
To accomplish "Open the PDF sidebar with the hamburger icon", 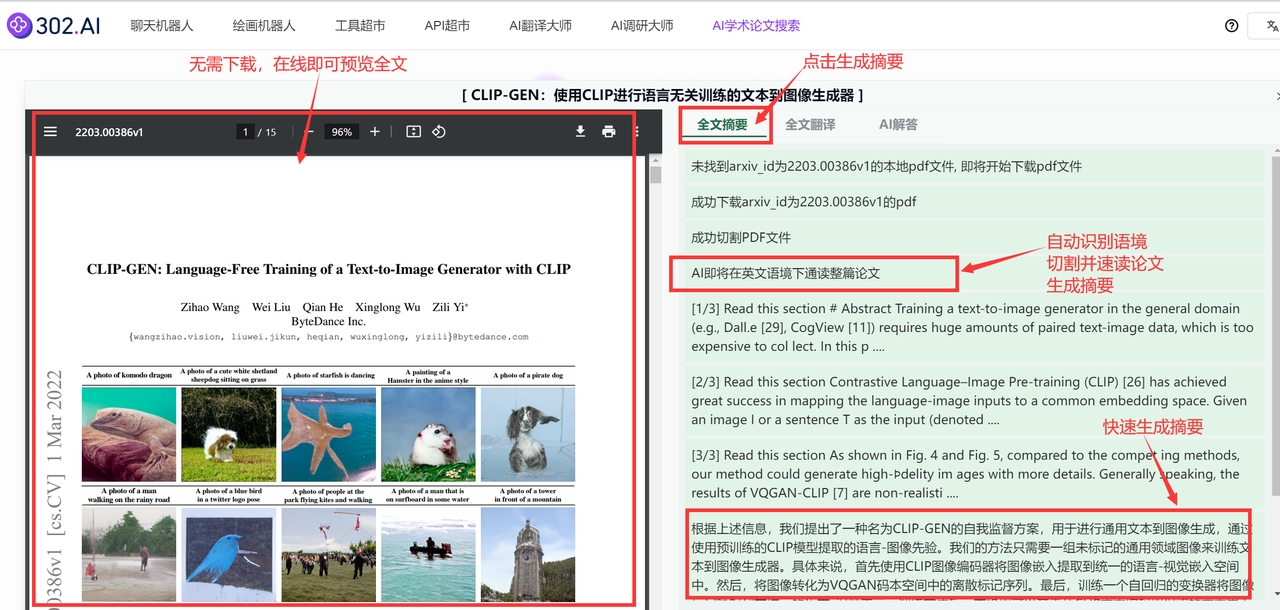I will tap(49, 131).
